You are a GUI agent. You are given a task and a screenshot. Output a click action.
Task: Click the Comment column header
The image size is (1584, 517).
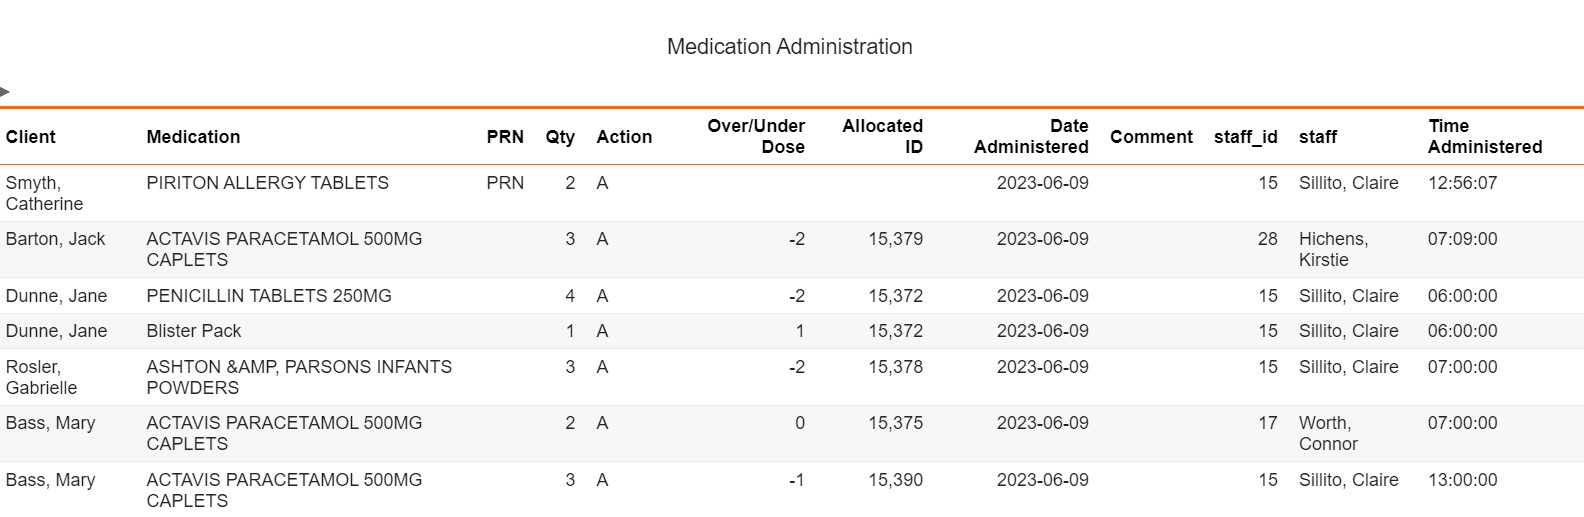1151,137
